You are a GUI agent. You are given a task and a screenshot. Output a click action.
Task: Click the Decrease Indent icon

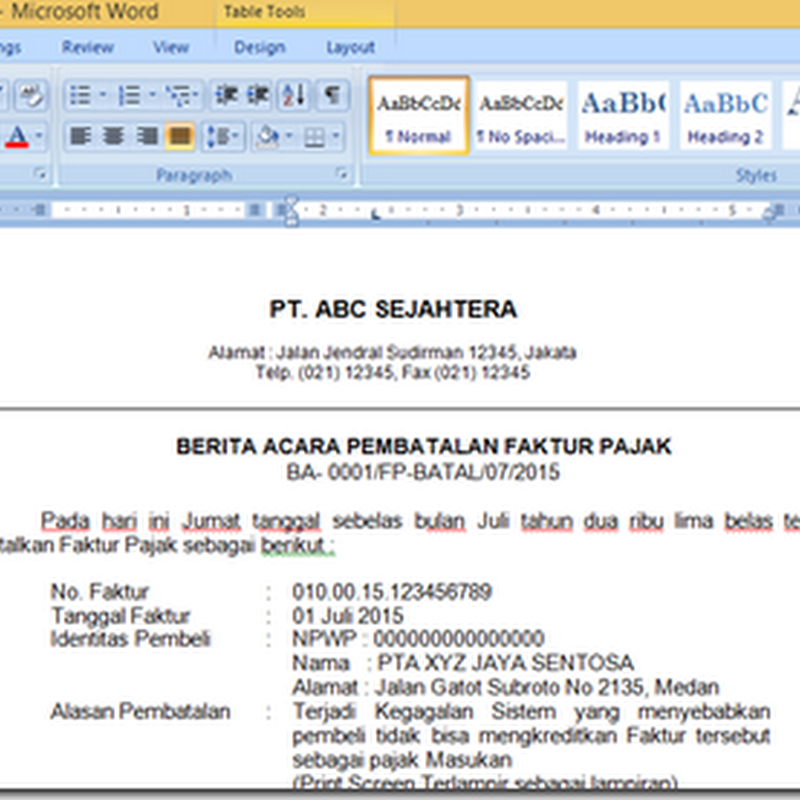click(x=225, y=95)
